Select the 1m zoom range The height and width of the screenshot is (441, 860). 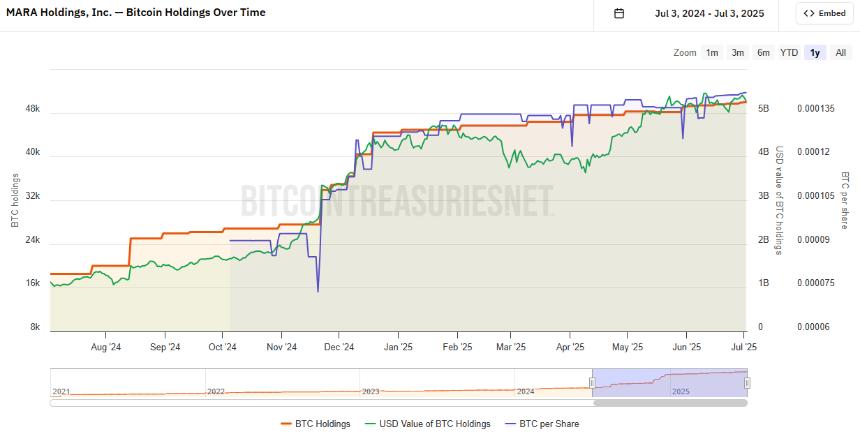coord(712,53)
